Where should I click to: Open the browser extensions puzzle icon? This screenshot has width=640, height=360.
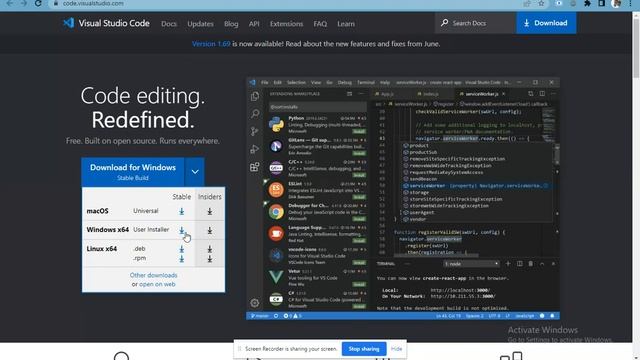click(587, 3)
